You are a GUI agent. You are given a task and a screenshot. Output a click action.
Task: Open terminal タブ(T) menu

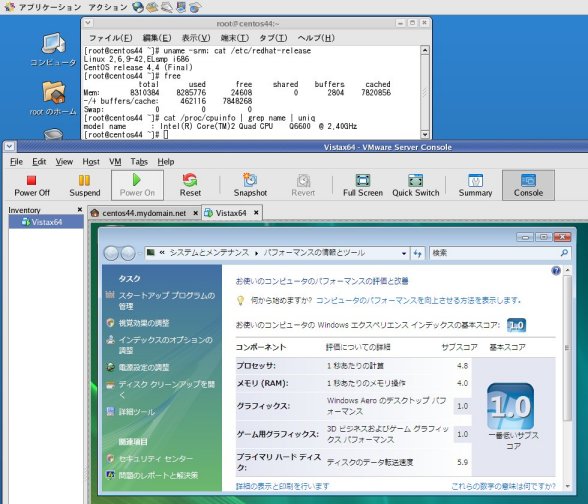coord(273,38)
